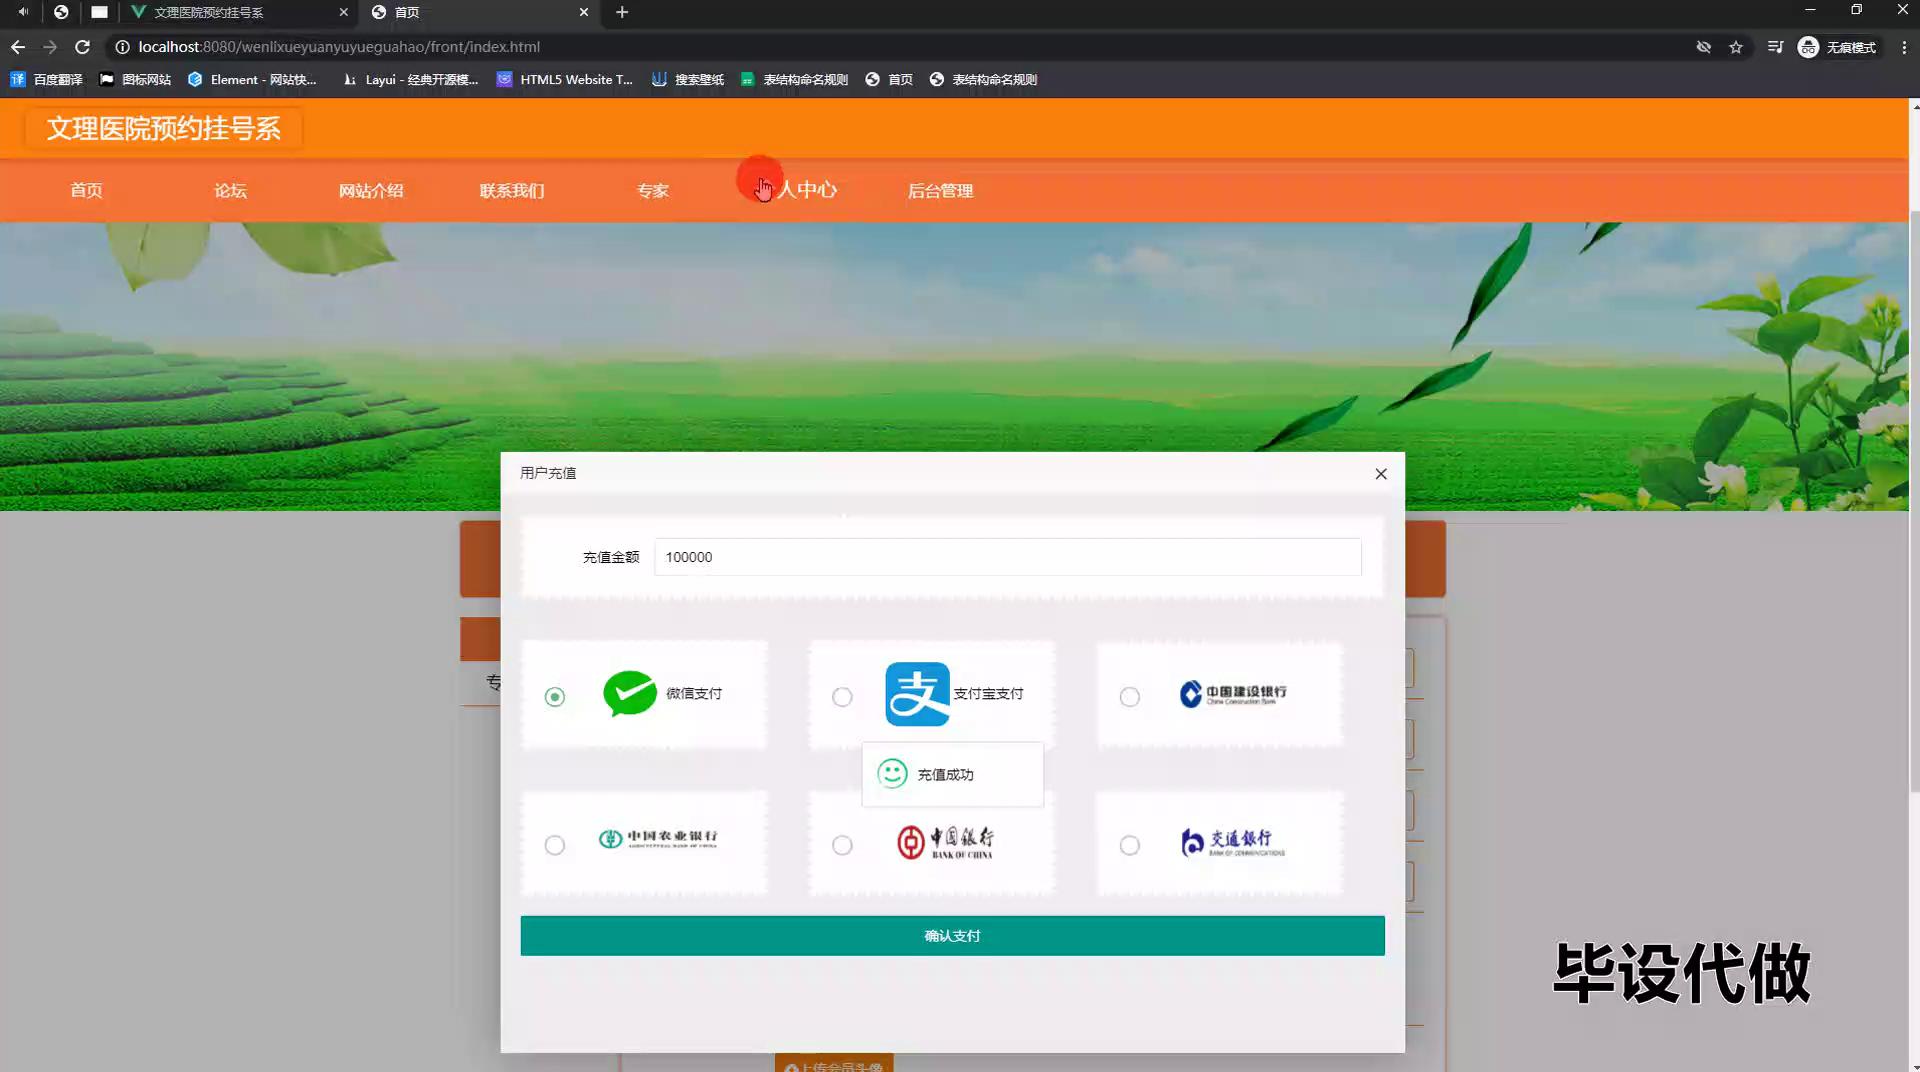Open the 无痕模式 incognito profile menu

(x=1837, y=47)
